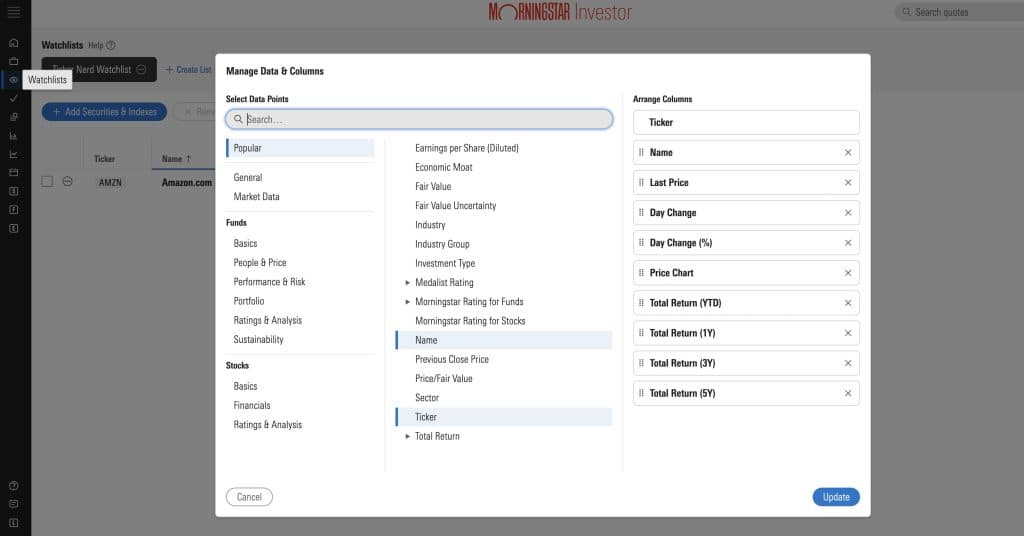
Task: Select Price/Fair Value data point
Action: [x=443, y=379]
